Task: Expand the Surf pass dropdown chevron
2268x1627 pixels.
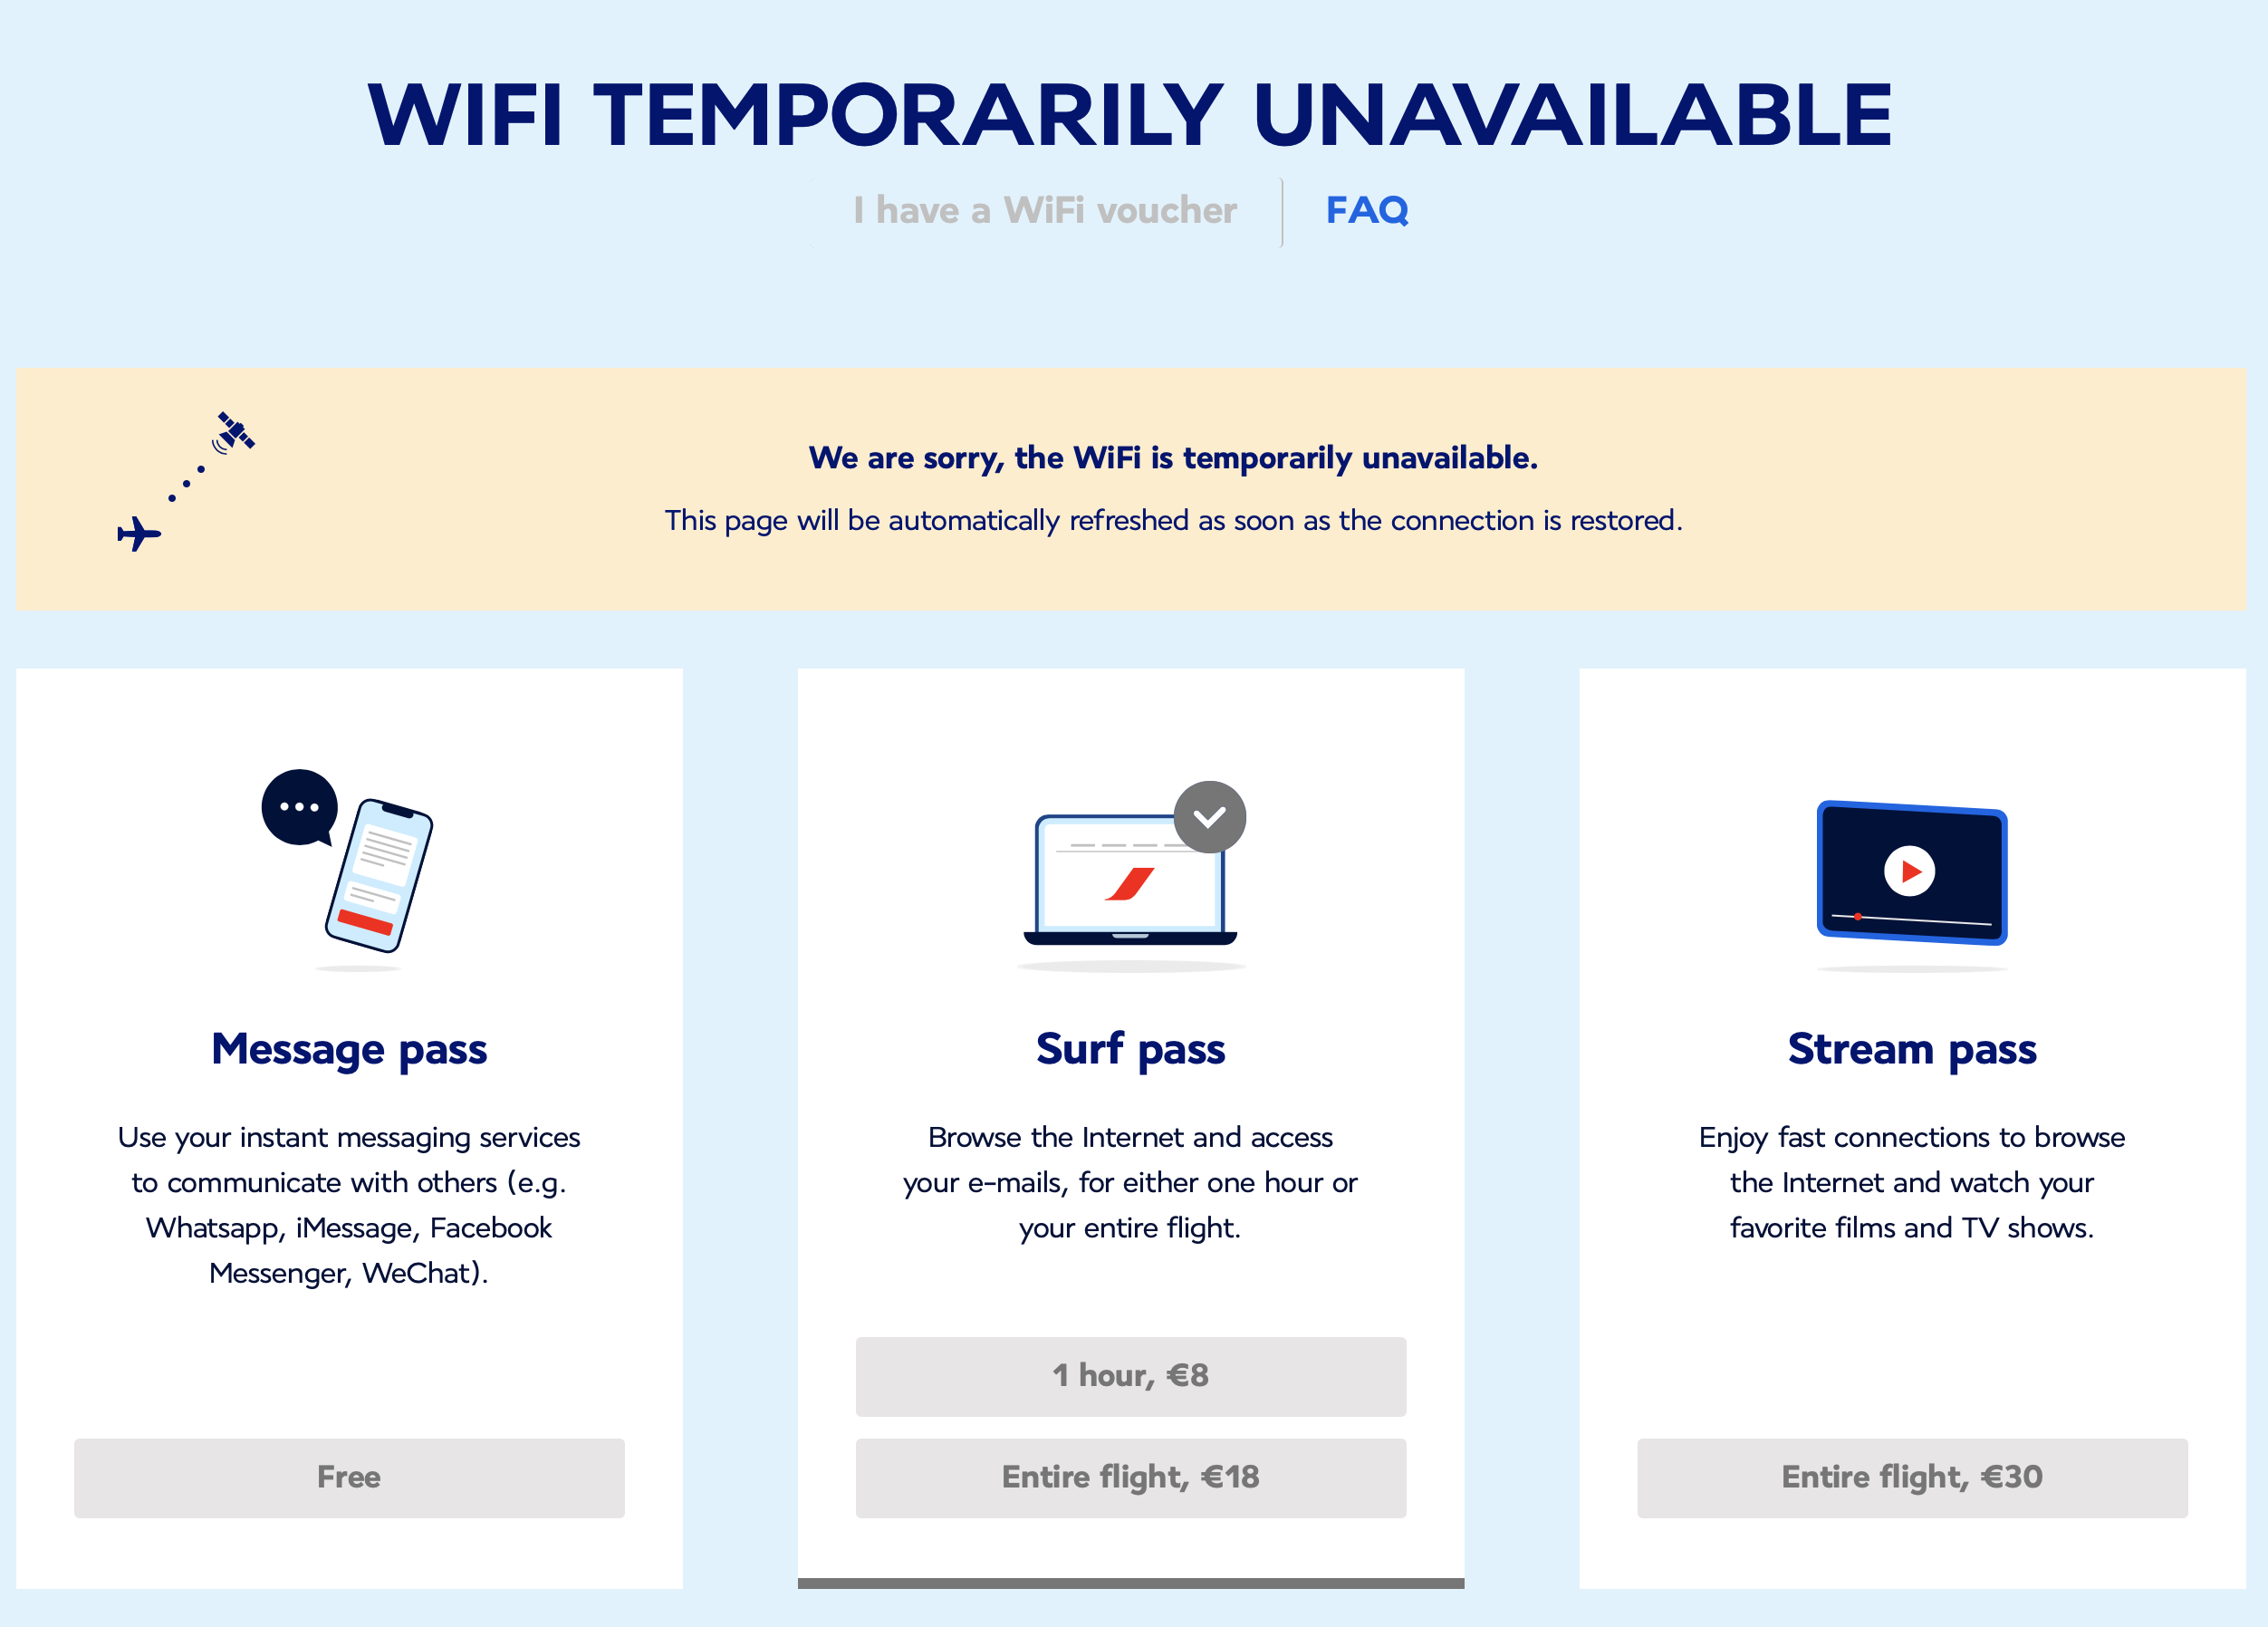Action: click(x=1210, y=815)
